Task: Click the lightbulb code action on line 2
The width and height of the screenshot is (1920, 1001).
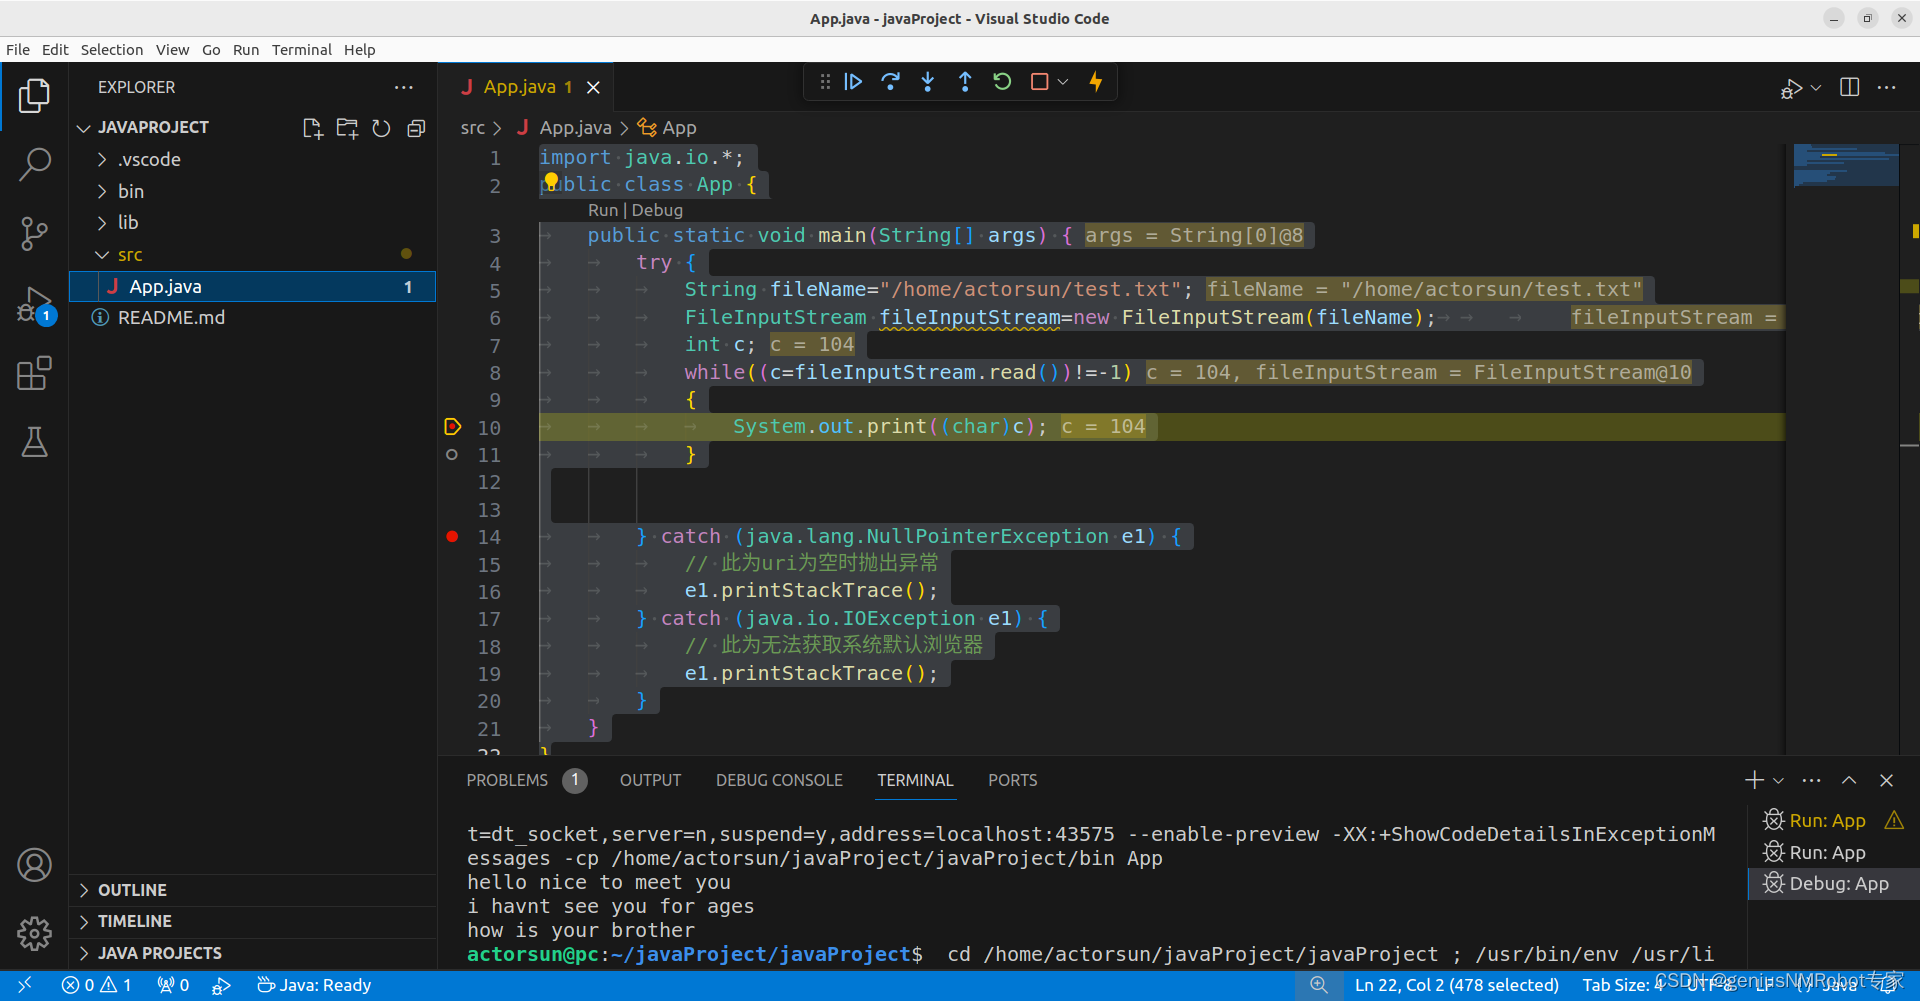Action: point(551,181)
